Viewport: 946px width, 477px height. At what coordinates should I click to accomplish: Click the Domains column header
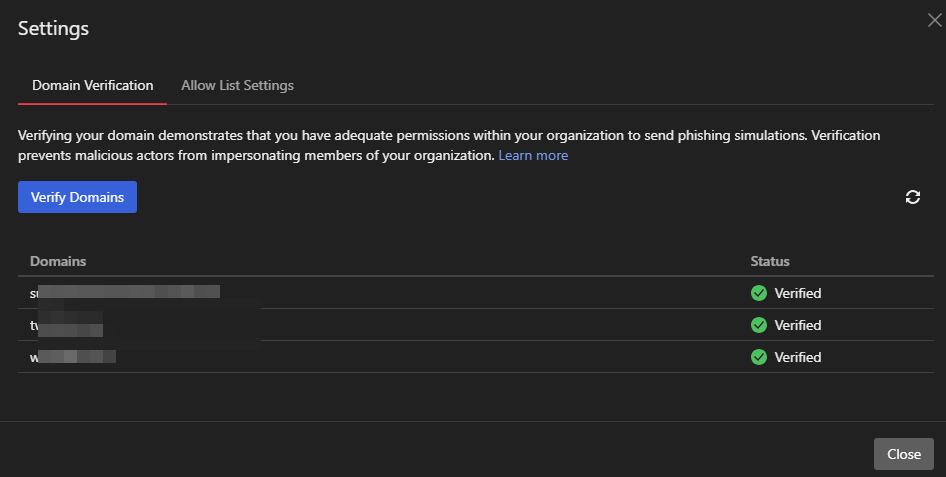click(58, 261)
